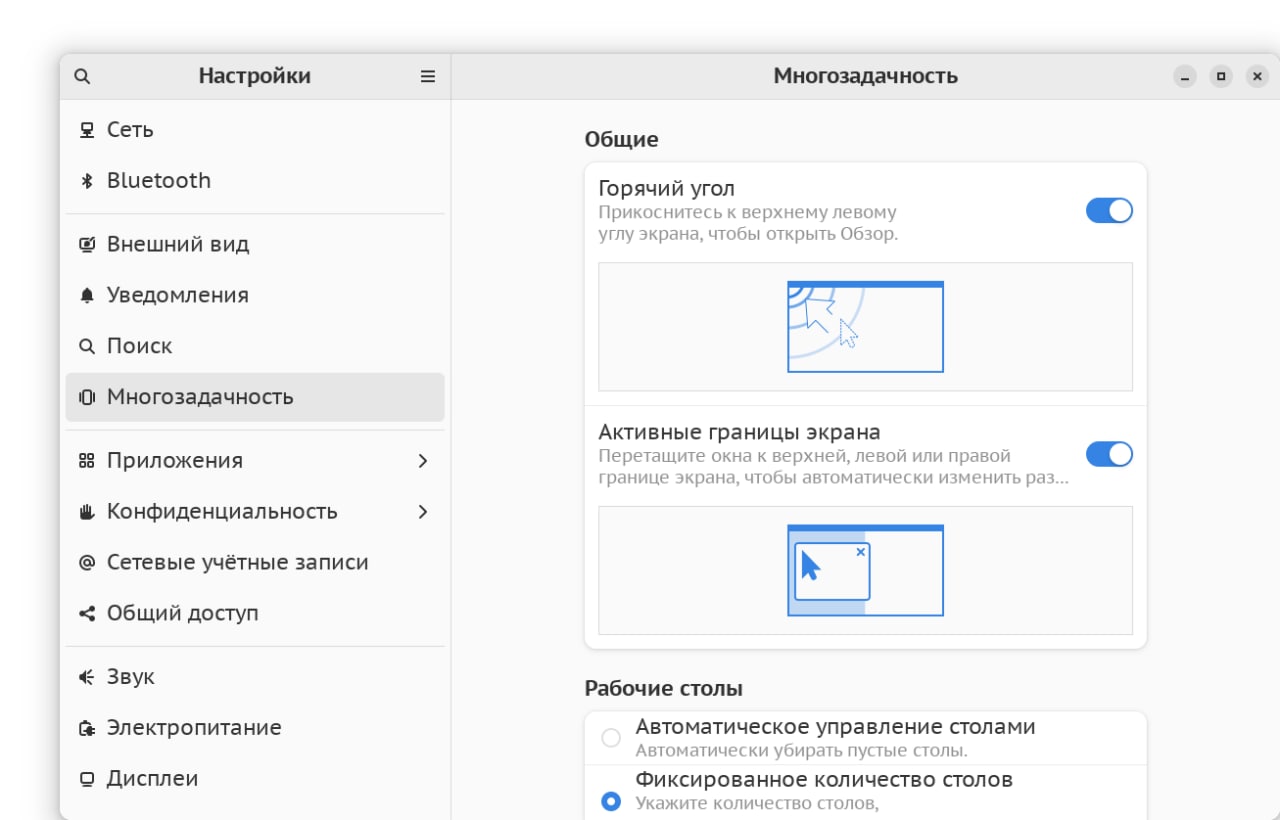Toggle off Активные границы экрана switch
The width and height of the screenshot is (1280, 820).
pyautogui.click(x=1109, y=454)
